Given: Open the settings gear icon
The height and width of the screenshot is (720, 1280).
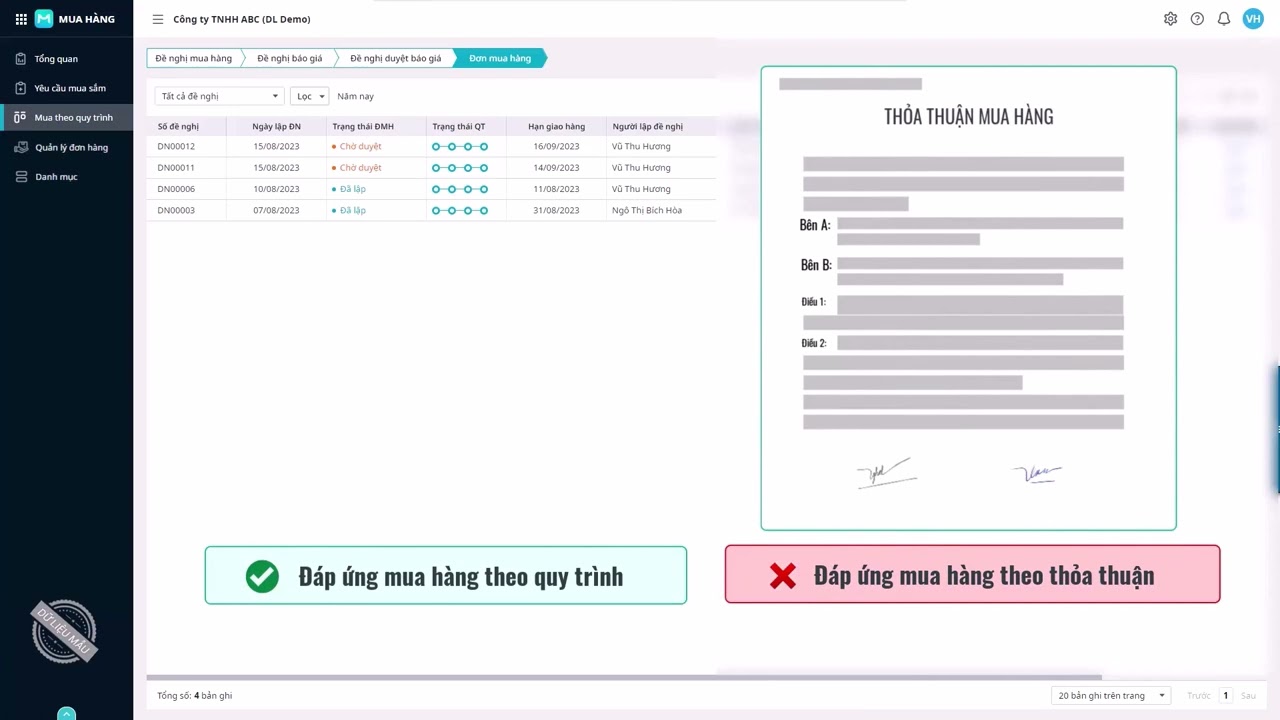Looking at the screenshot, I should pyautogui.click(x=1170, y=19).
